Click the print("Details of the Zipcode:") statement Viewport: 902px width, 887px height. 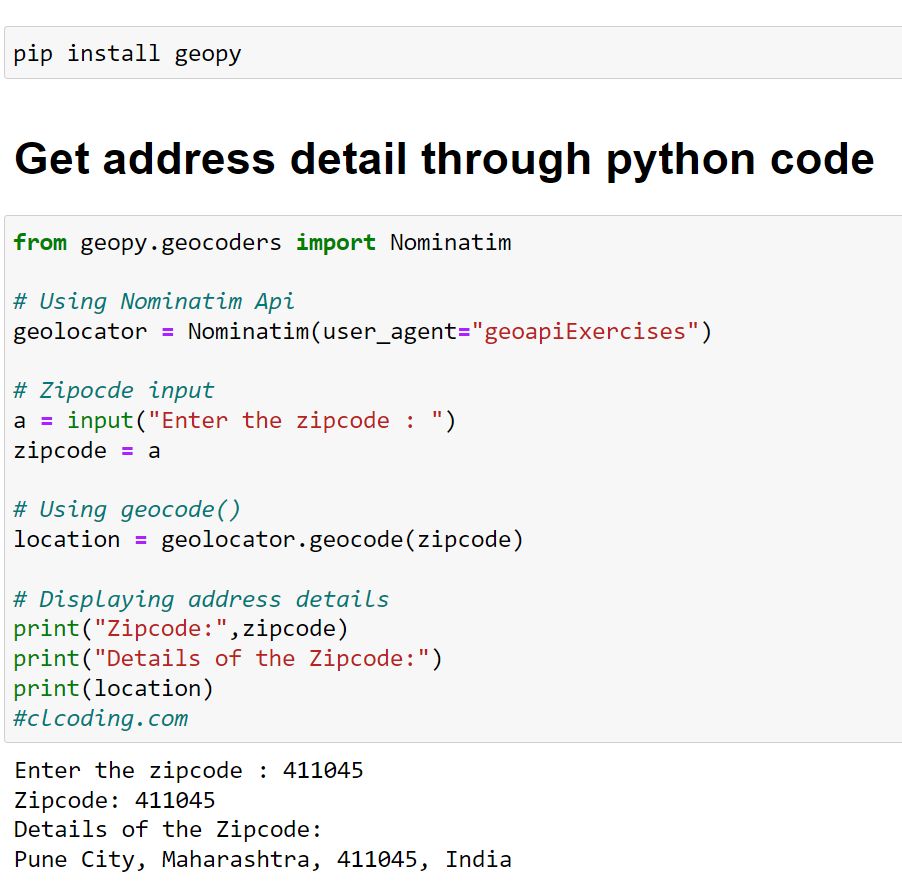coord(228,658)
